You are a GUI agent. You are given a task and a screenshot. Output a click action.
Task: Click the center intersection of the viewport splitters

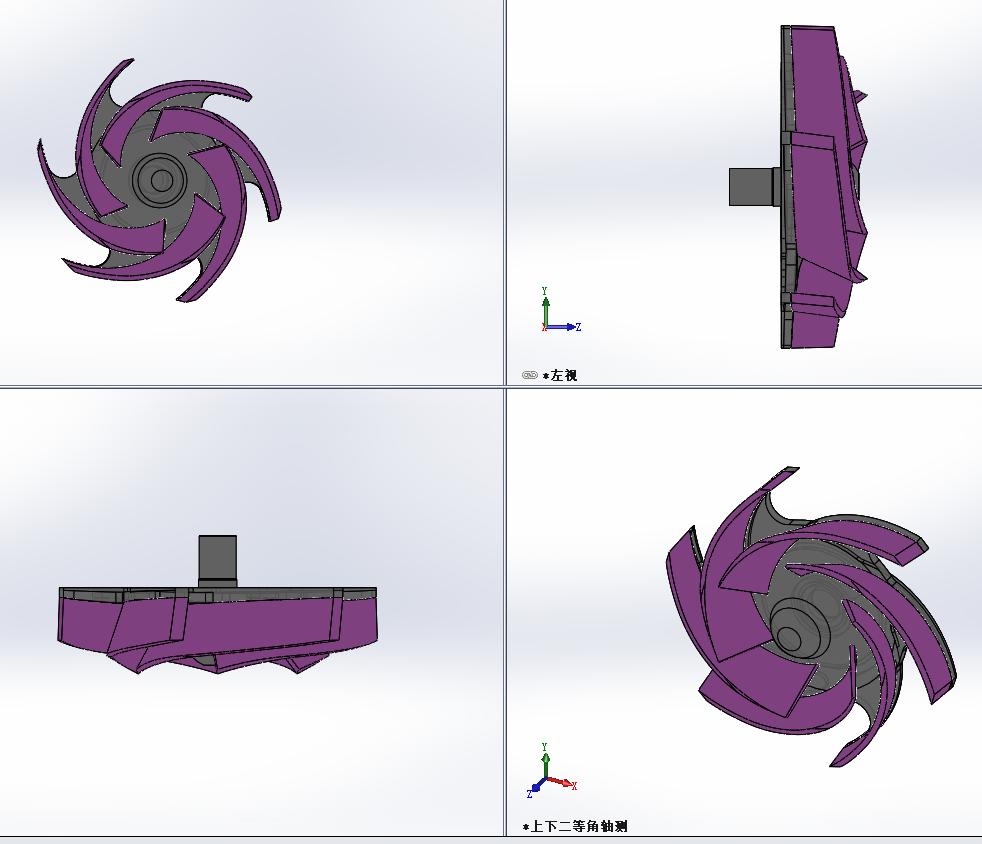[x=505, y=386]
